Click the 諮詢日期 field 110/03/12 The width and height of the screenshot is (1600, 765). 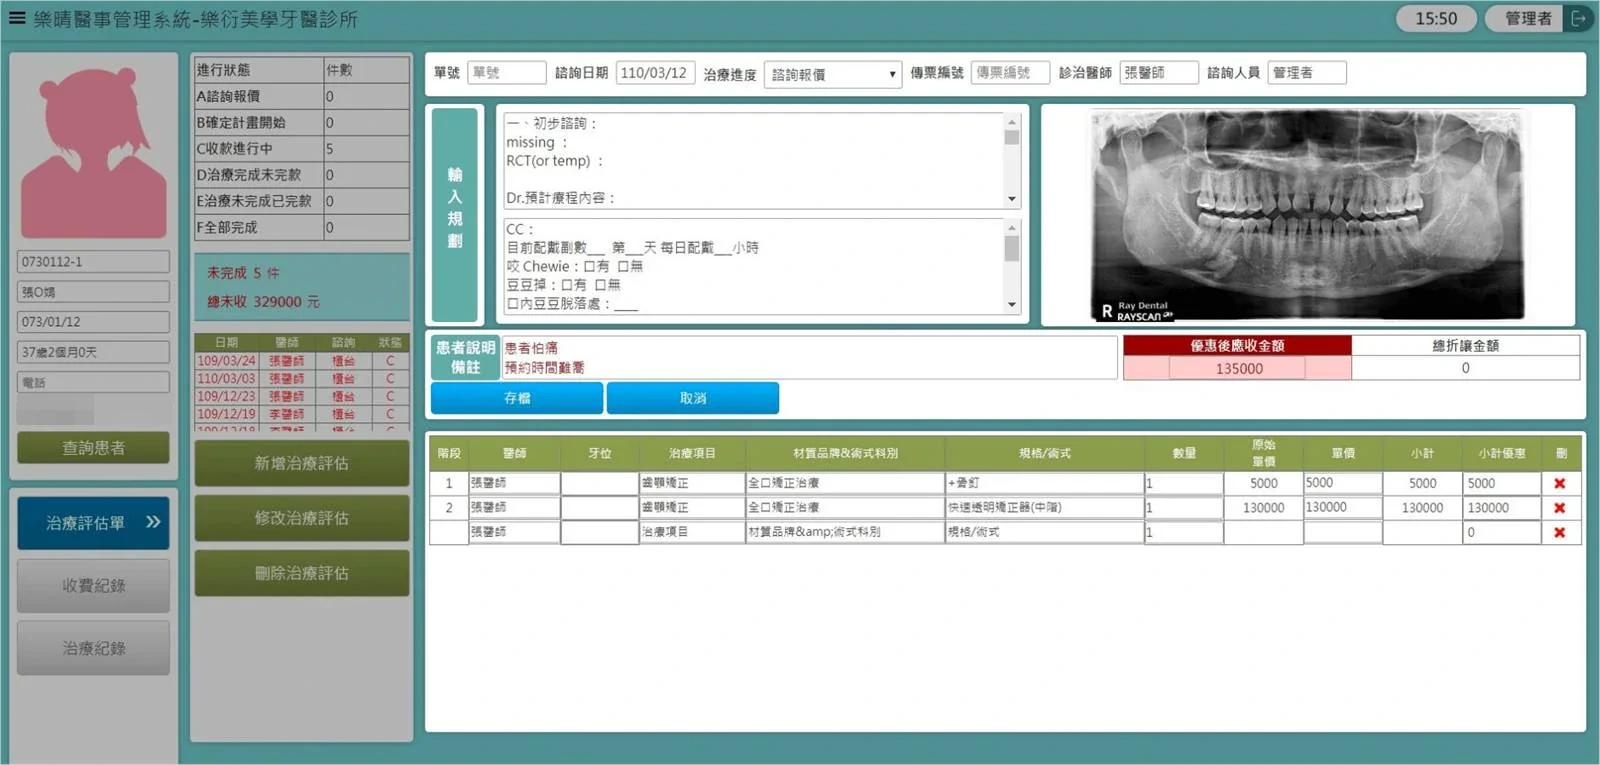[655, 73]
